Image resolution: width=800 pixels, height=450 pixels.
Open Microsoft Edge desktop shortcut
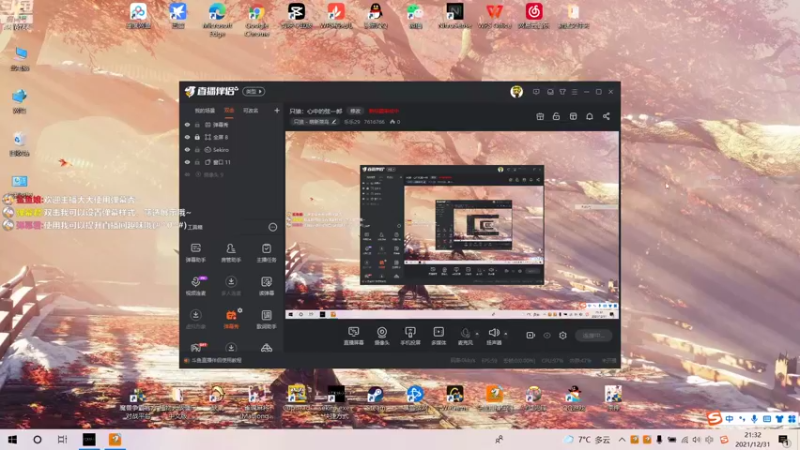pyautogui.click(x=217, y=19)
